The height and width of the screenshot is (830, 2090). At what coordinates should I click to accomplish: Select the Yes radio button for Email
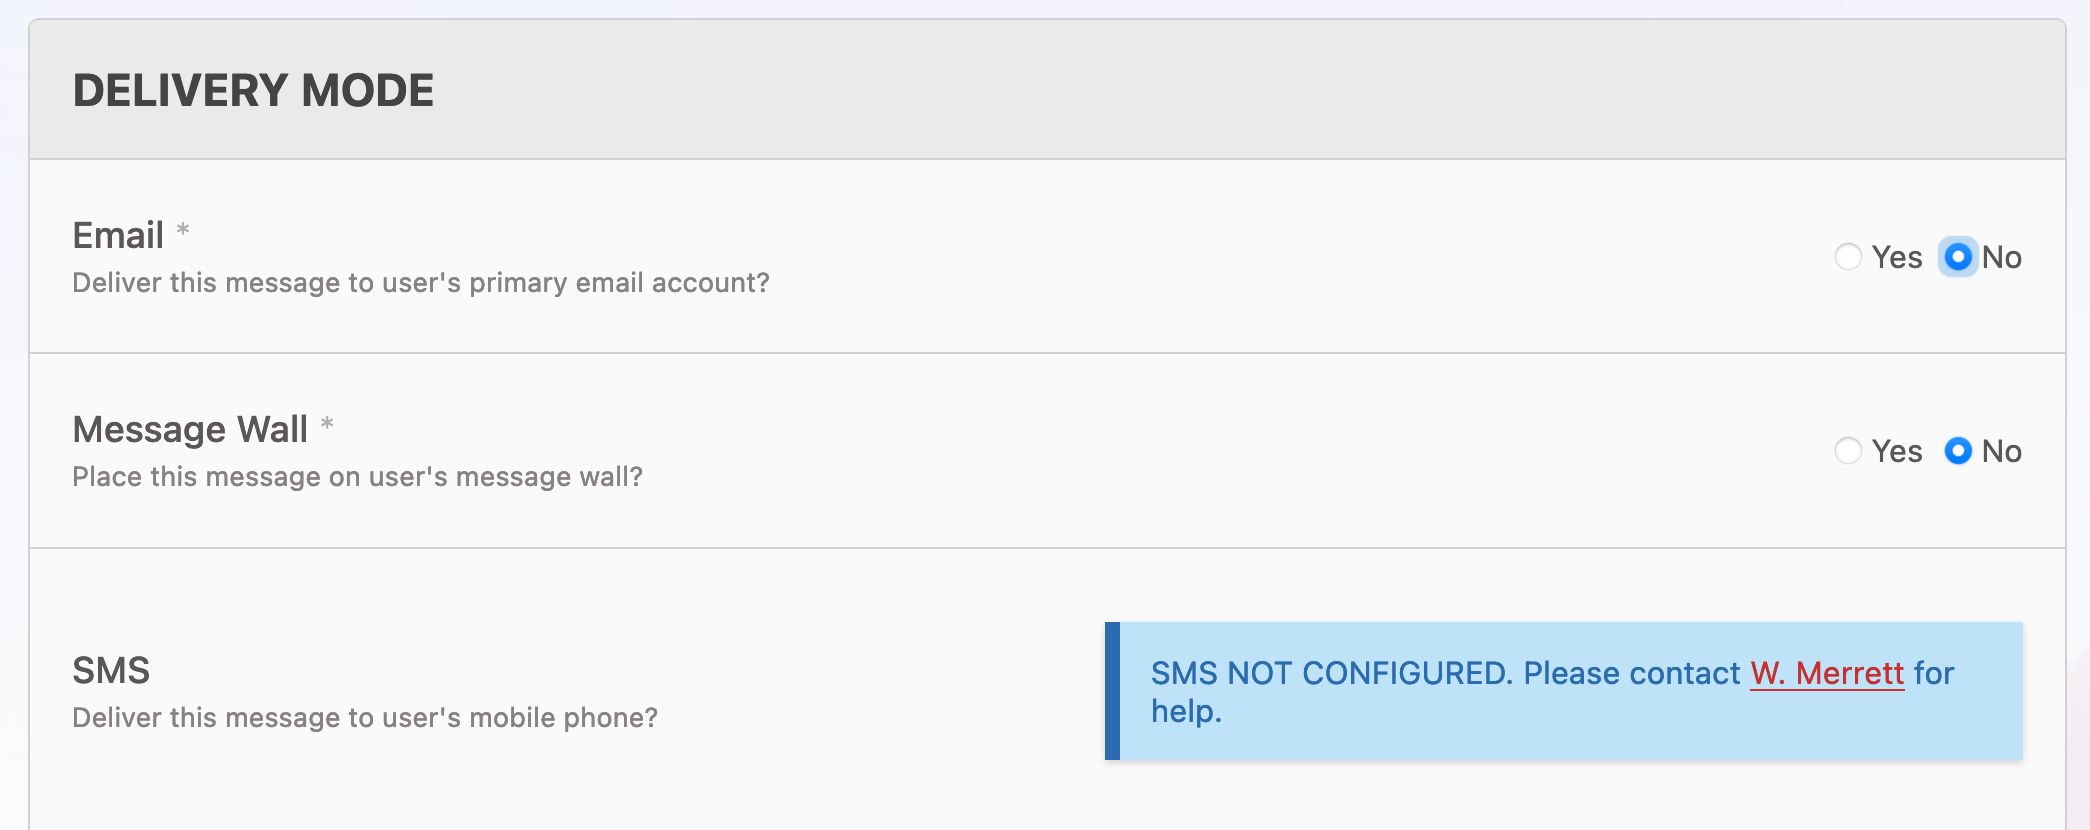[1848, 257]
